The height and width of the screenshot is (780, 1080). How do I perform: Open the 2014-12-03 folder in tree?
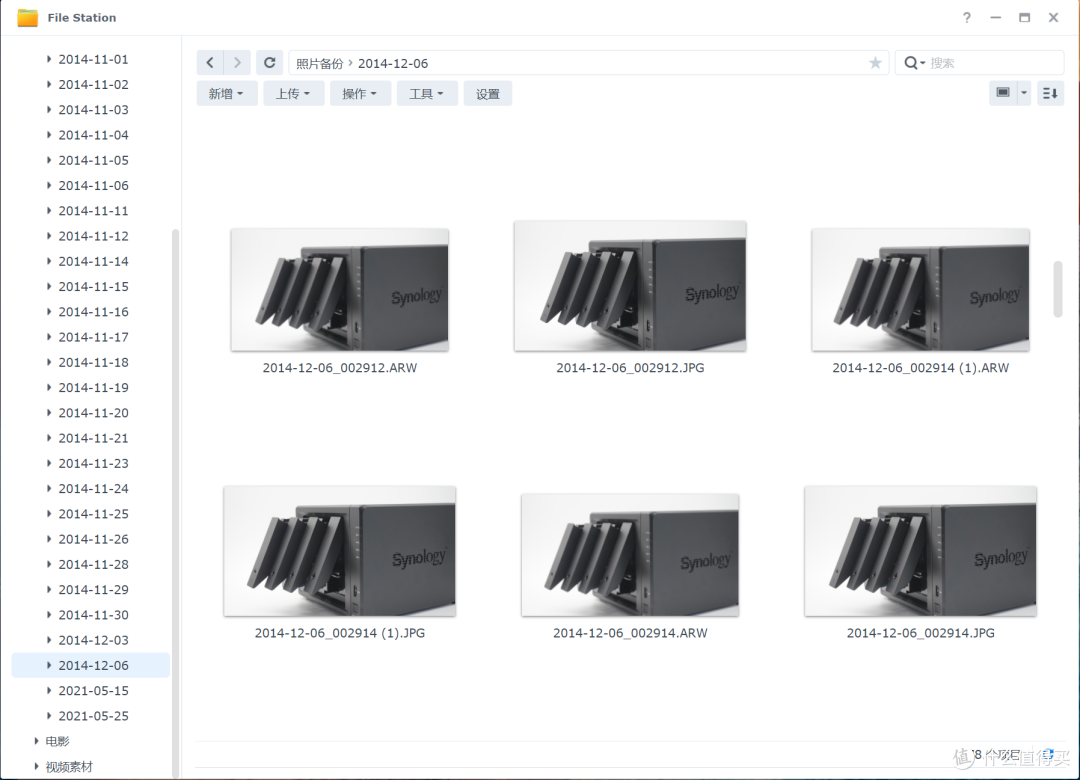pos(93,640)
